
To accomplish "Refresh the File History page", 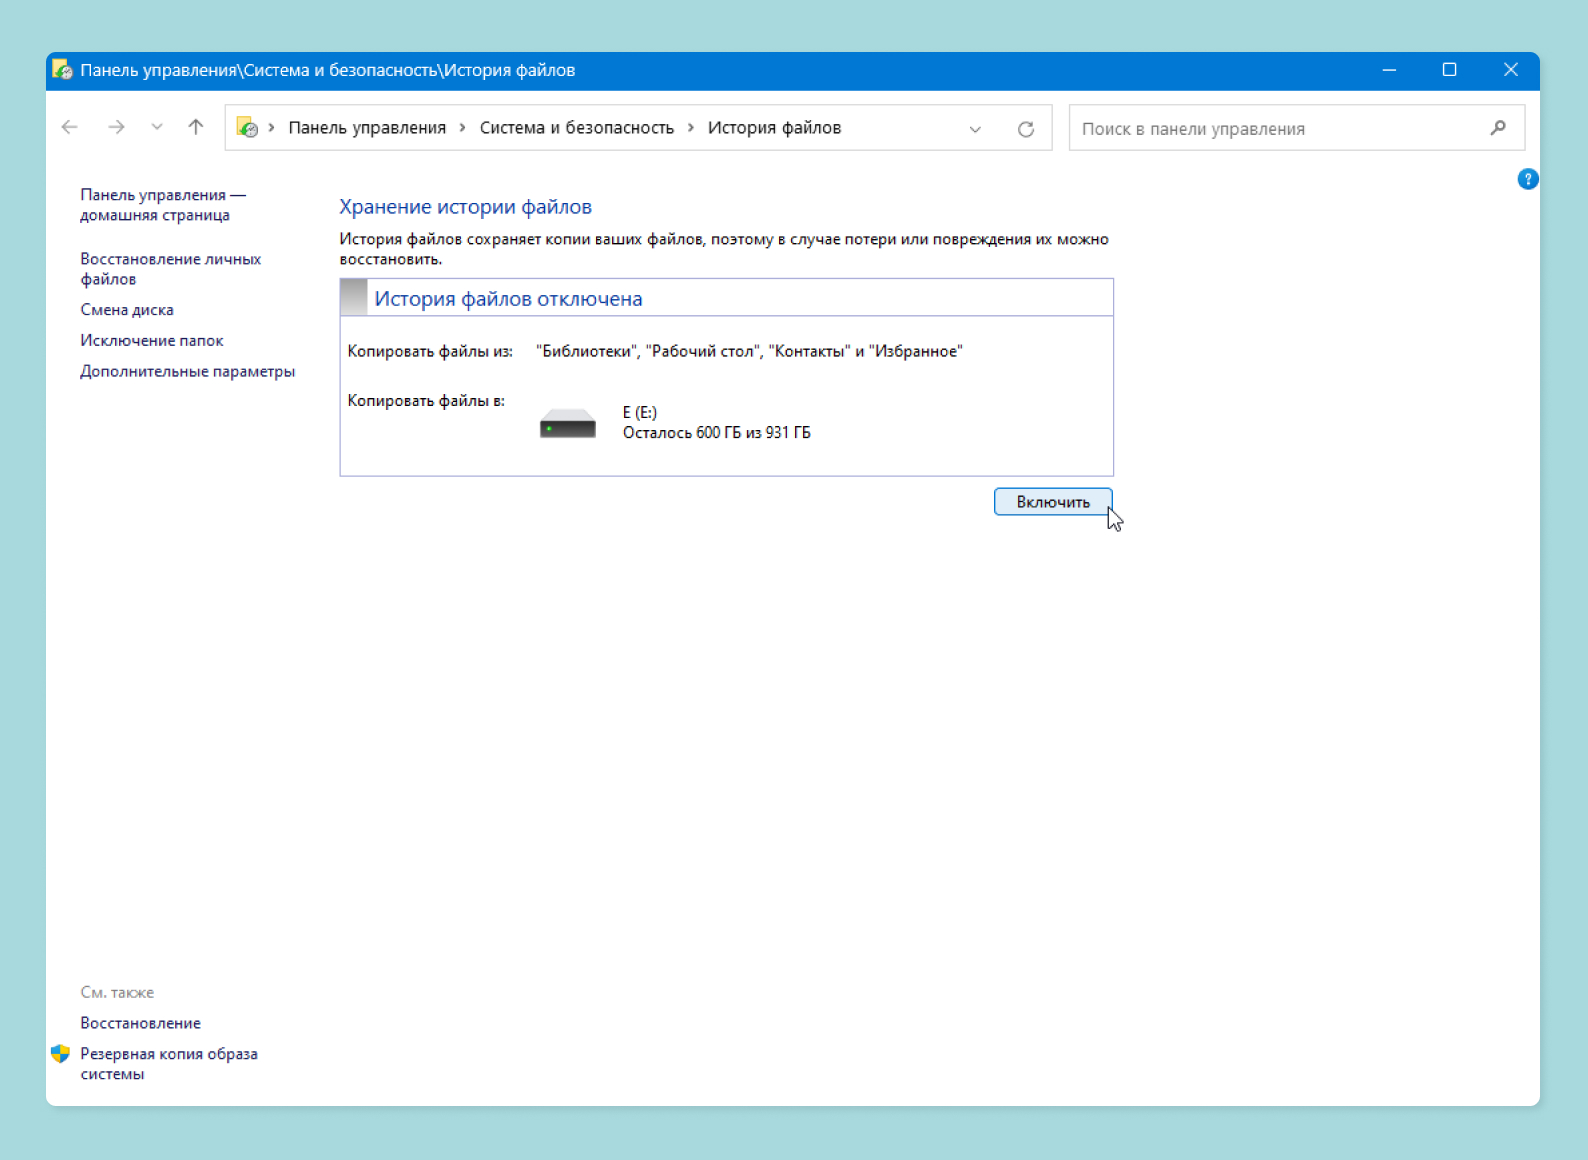I will [1025, 129].
